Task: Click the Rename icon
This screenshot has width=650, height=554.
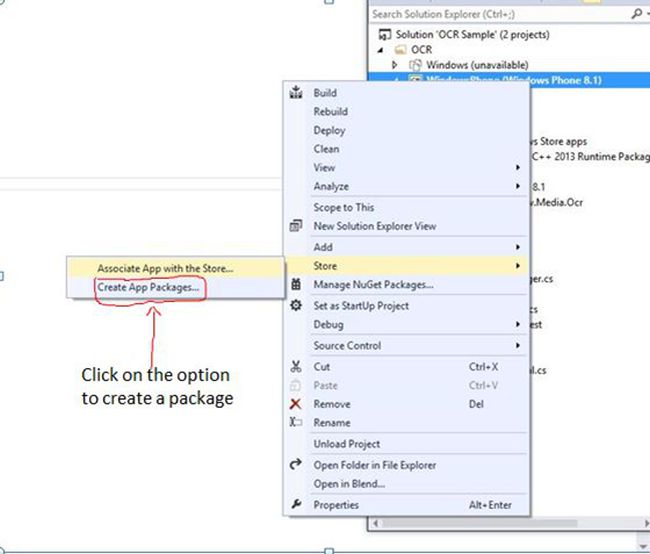Action: [296, 422]
